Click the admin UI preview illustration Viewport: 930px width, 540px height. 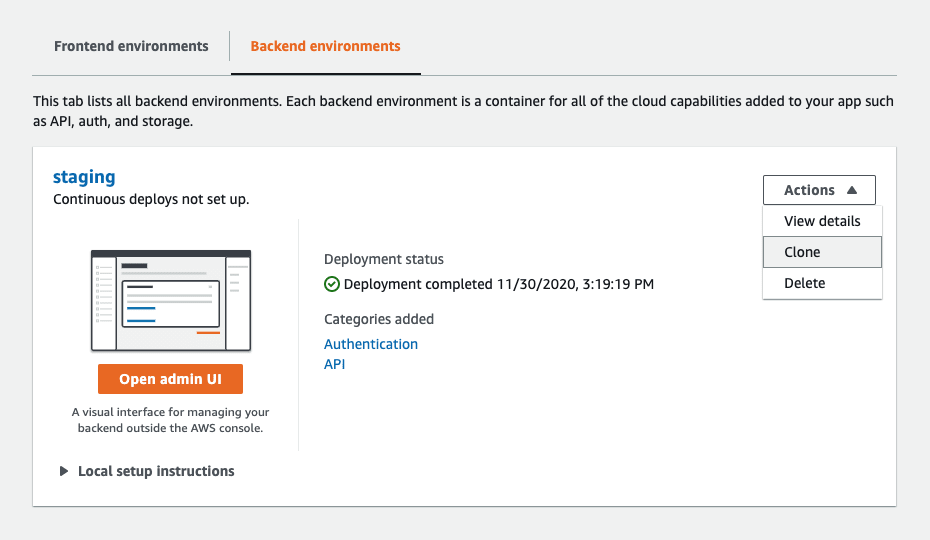[171, 301]
